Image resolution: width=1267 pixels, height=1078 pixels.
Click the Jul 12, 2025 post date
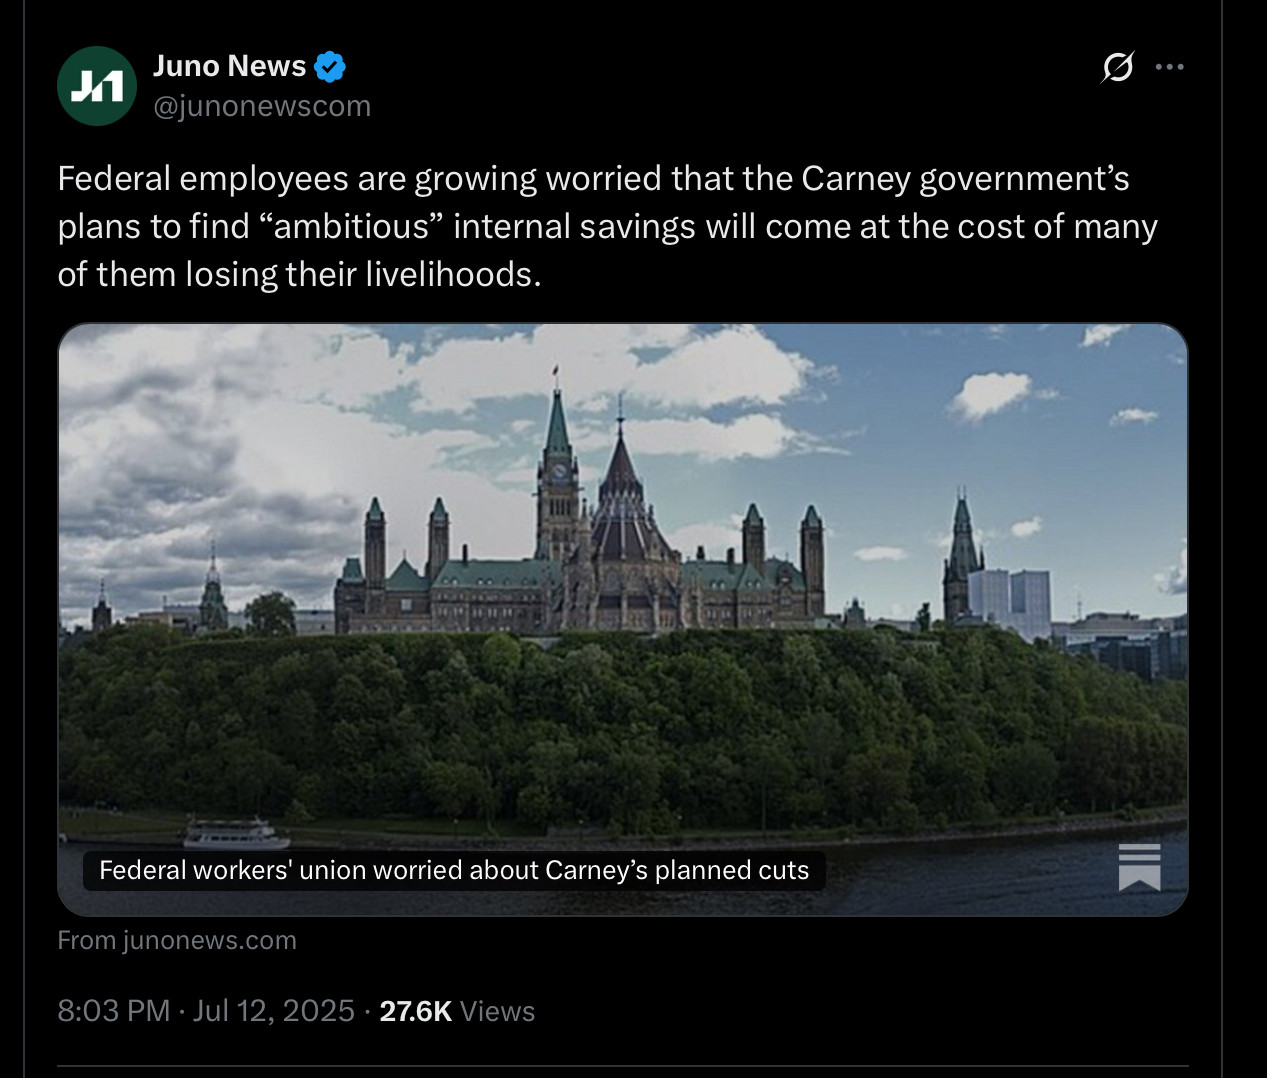[273, 1011]
